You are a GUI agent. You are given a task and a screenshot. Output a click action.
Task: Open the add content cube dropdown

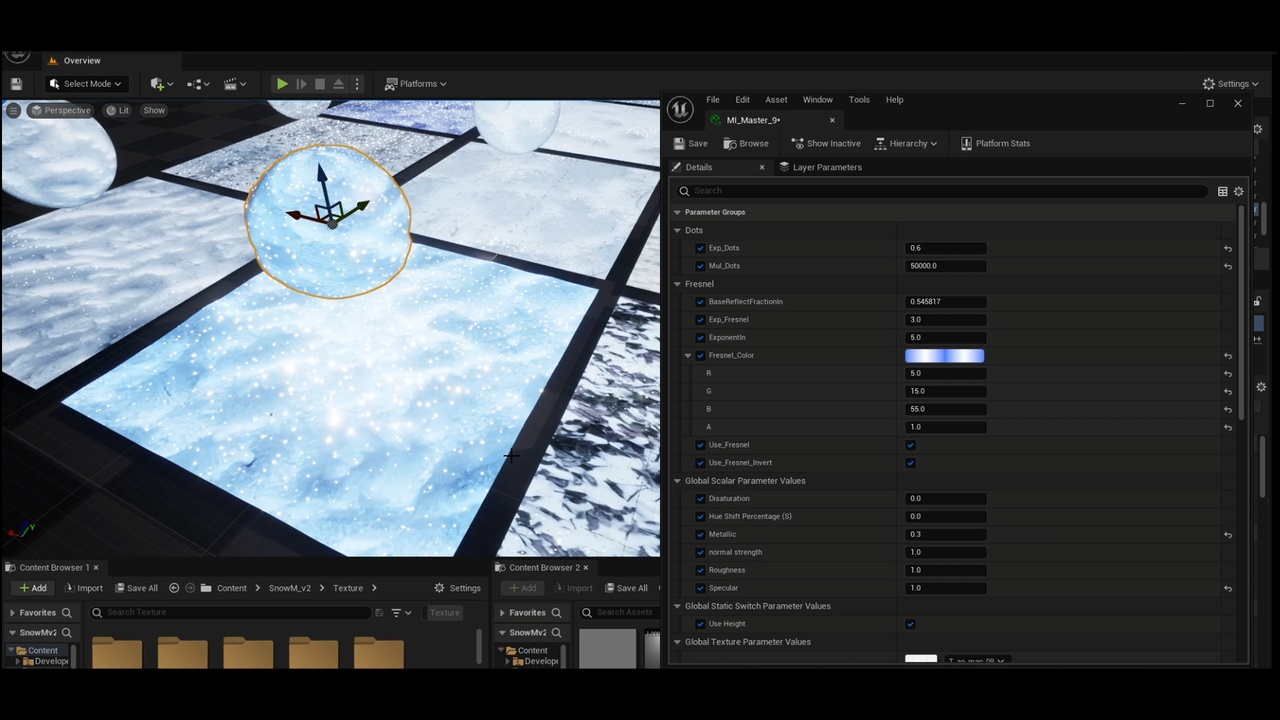(161, 84)
